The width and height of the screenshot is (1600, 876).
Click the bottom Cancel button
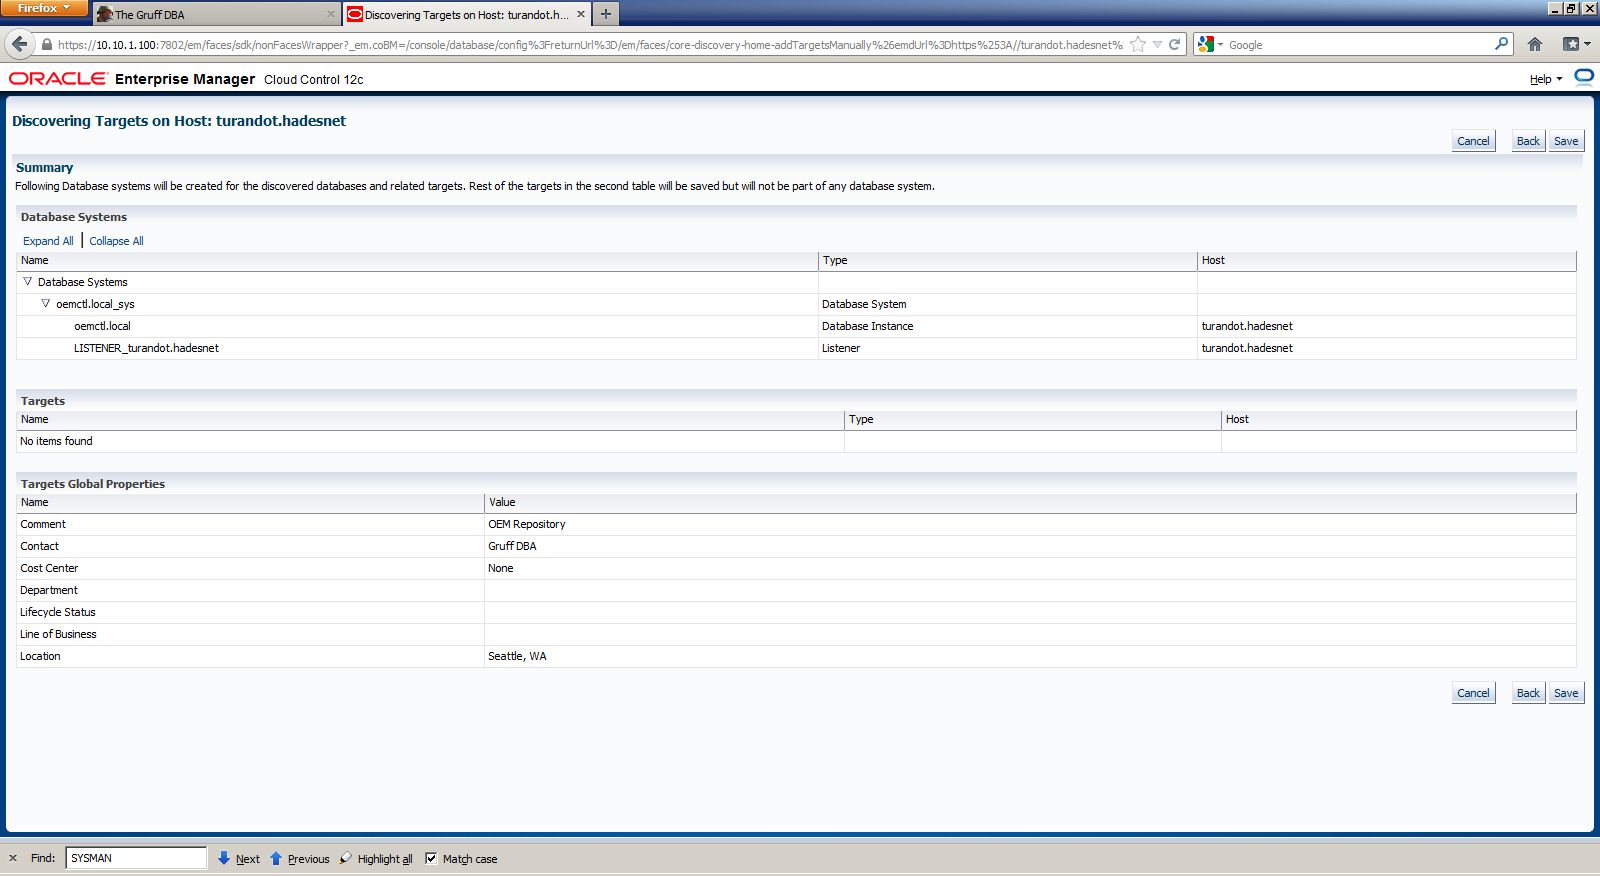(1473, 693)
